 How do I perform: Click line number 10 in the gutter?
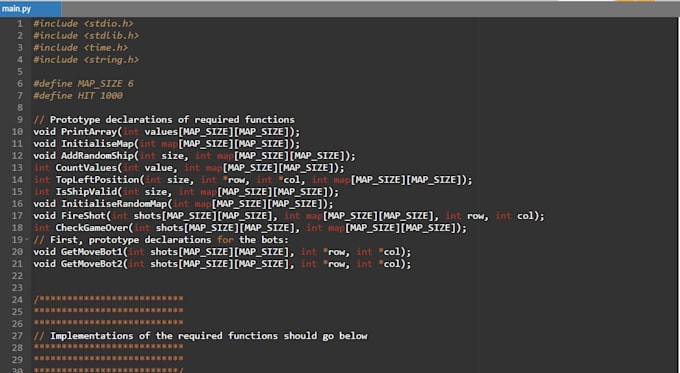click(17, 132)
